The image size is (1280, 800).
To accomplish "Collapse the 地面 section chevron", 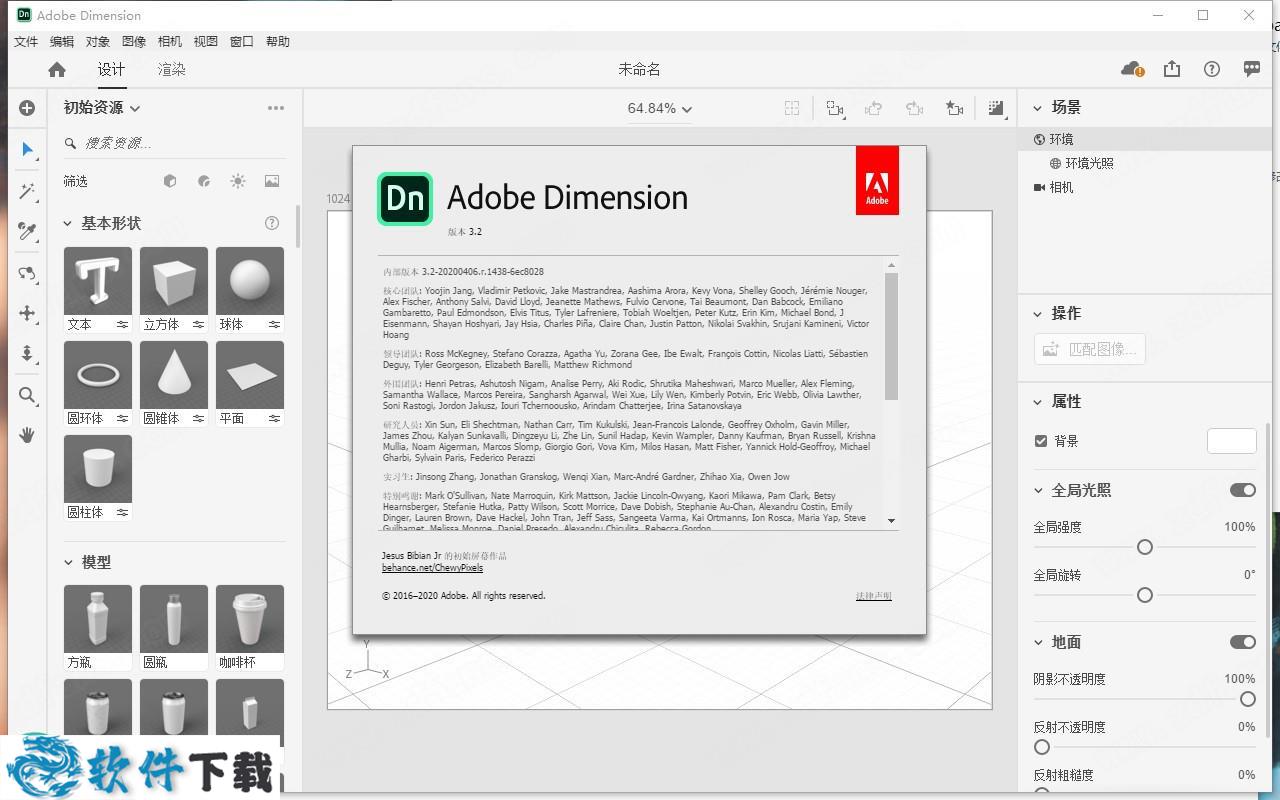I will (1037, 642).
